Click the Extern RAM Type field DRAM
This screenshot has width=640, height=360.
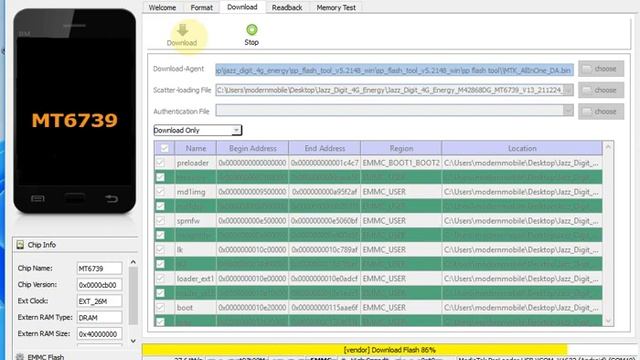click(x=99, y=318)
